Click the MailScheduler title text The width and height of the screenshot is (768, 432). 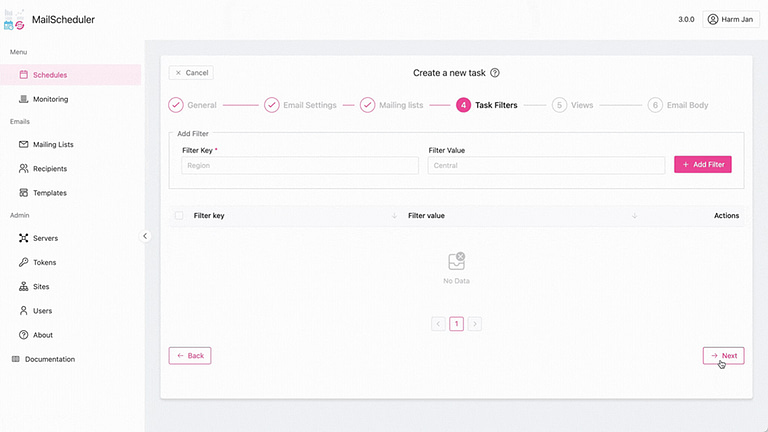[x=63, y=20]
